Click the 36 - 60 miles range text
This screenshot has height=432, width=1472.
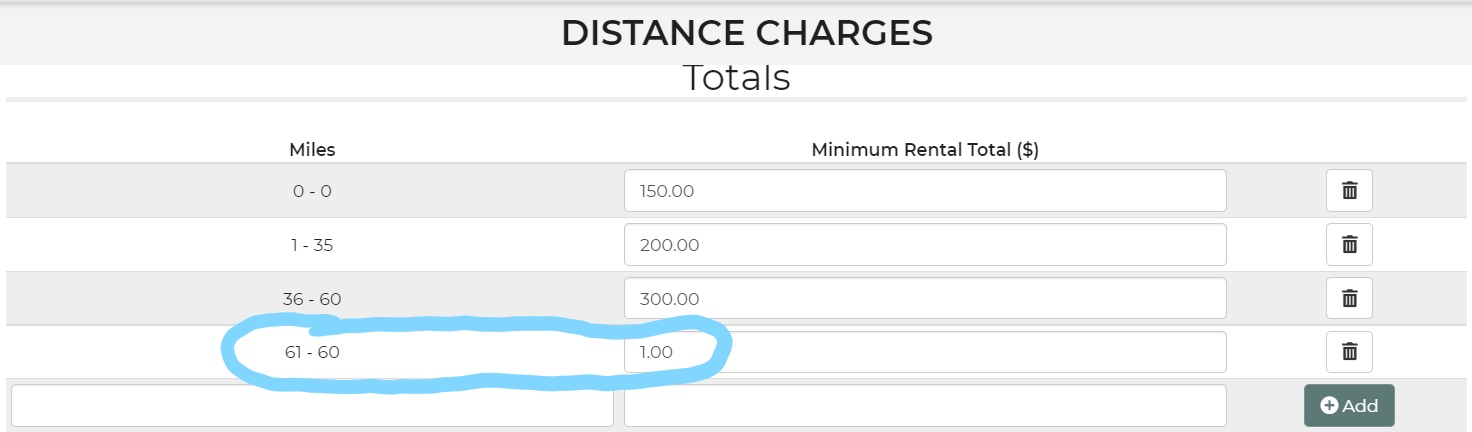coord(312,298)
